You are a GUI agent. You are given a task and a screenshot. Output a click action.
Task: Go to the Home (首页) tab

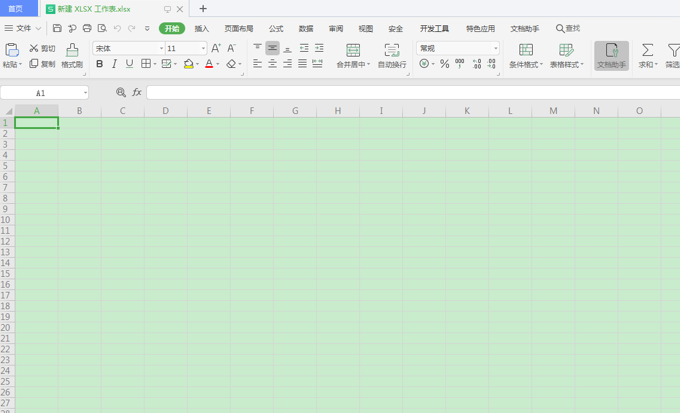tap(16, 9)
